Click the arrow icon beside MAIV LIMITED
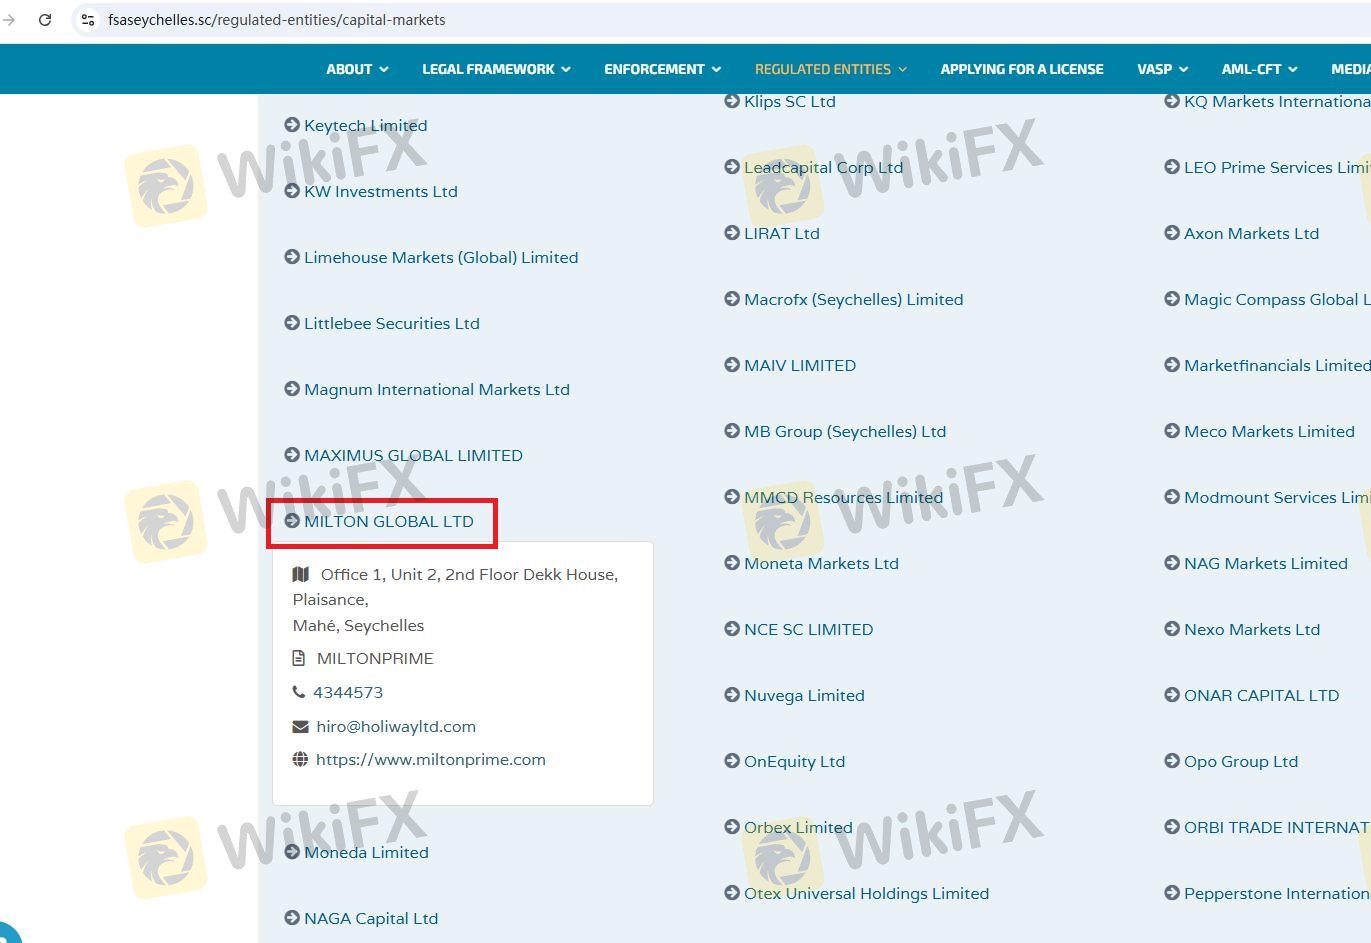 click(732, 365)
